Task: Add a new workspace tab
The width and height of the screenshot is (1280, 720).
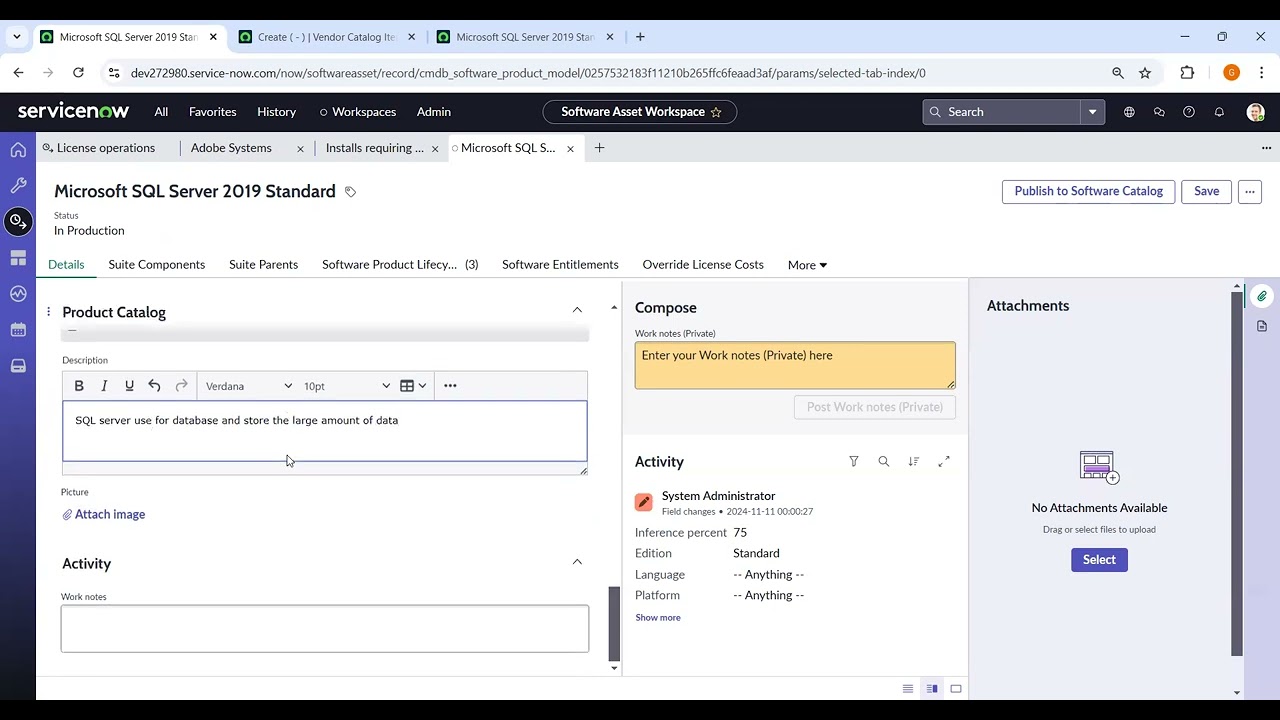Action: (599, 148)
